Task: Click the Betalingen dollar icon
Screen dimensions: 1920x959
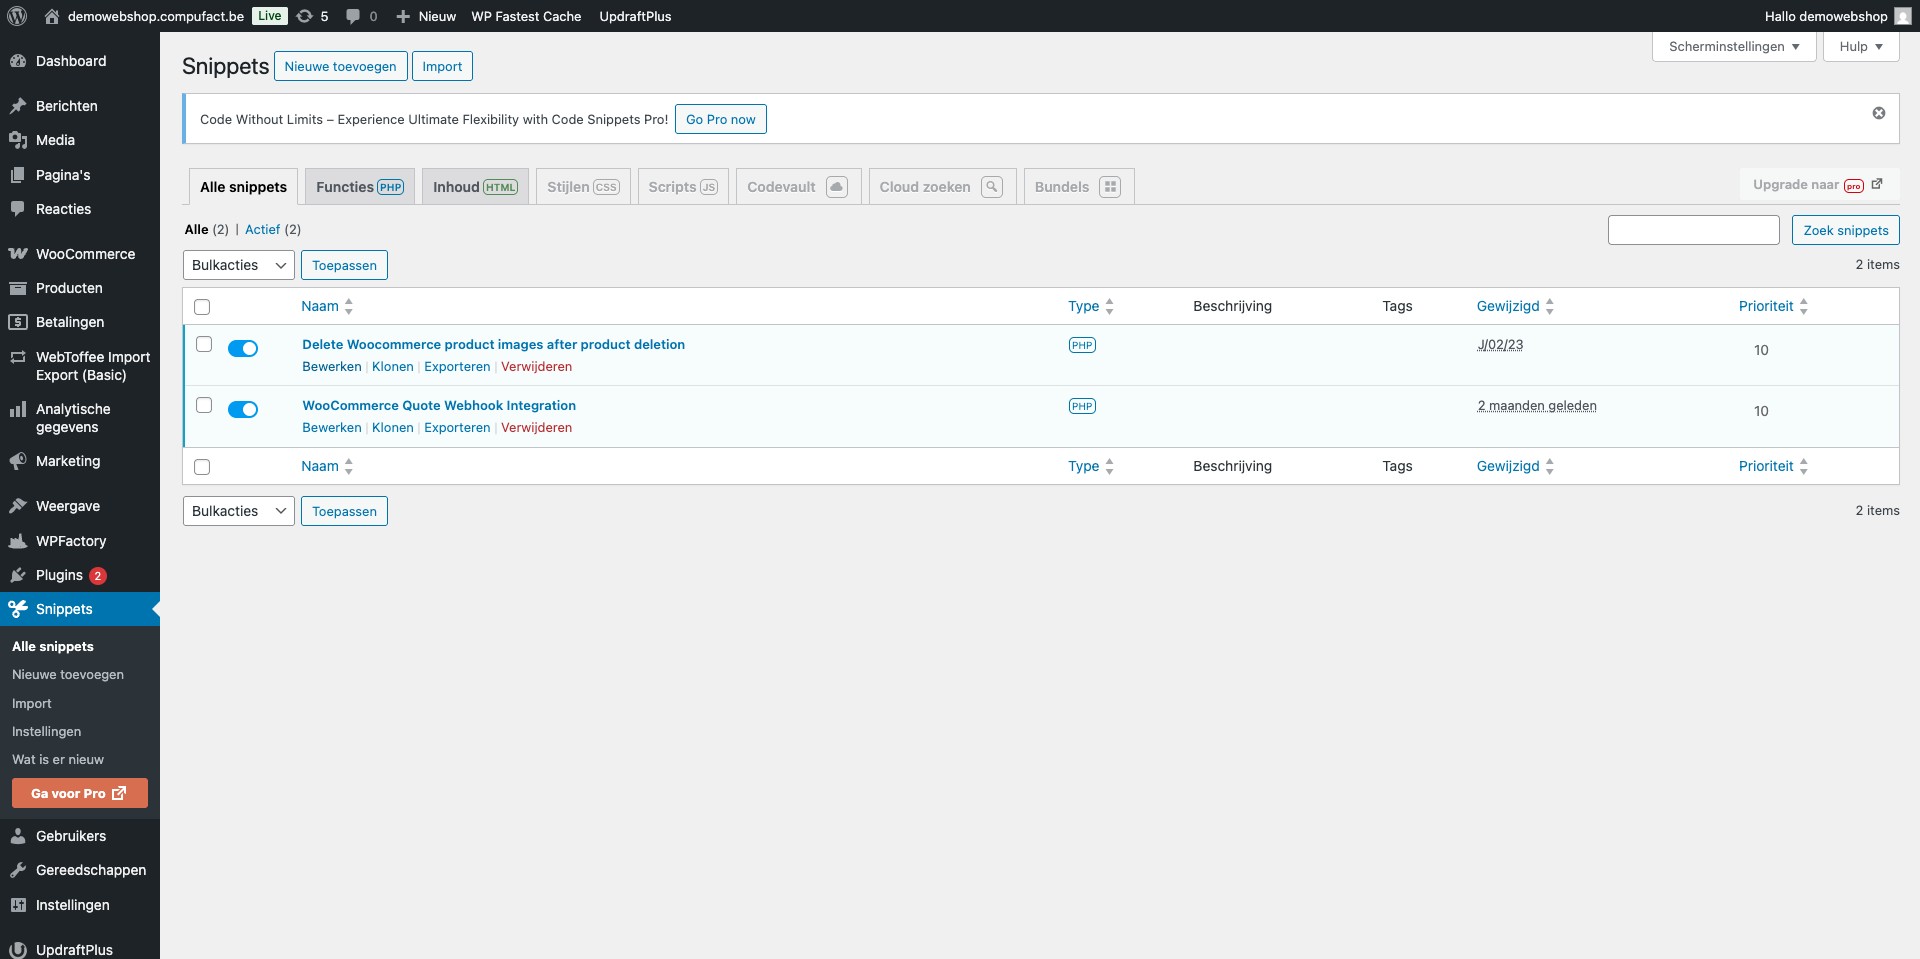Action: [x=18, y=322]
